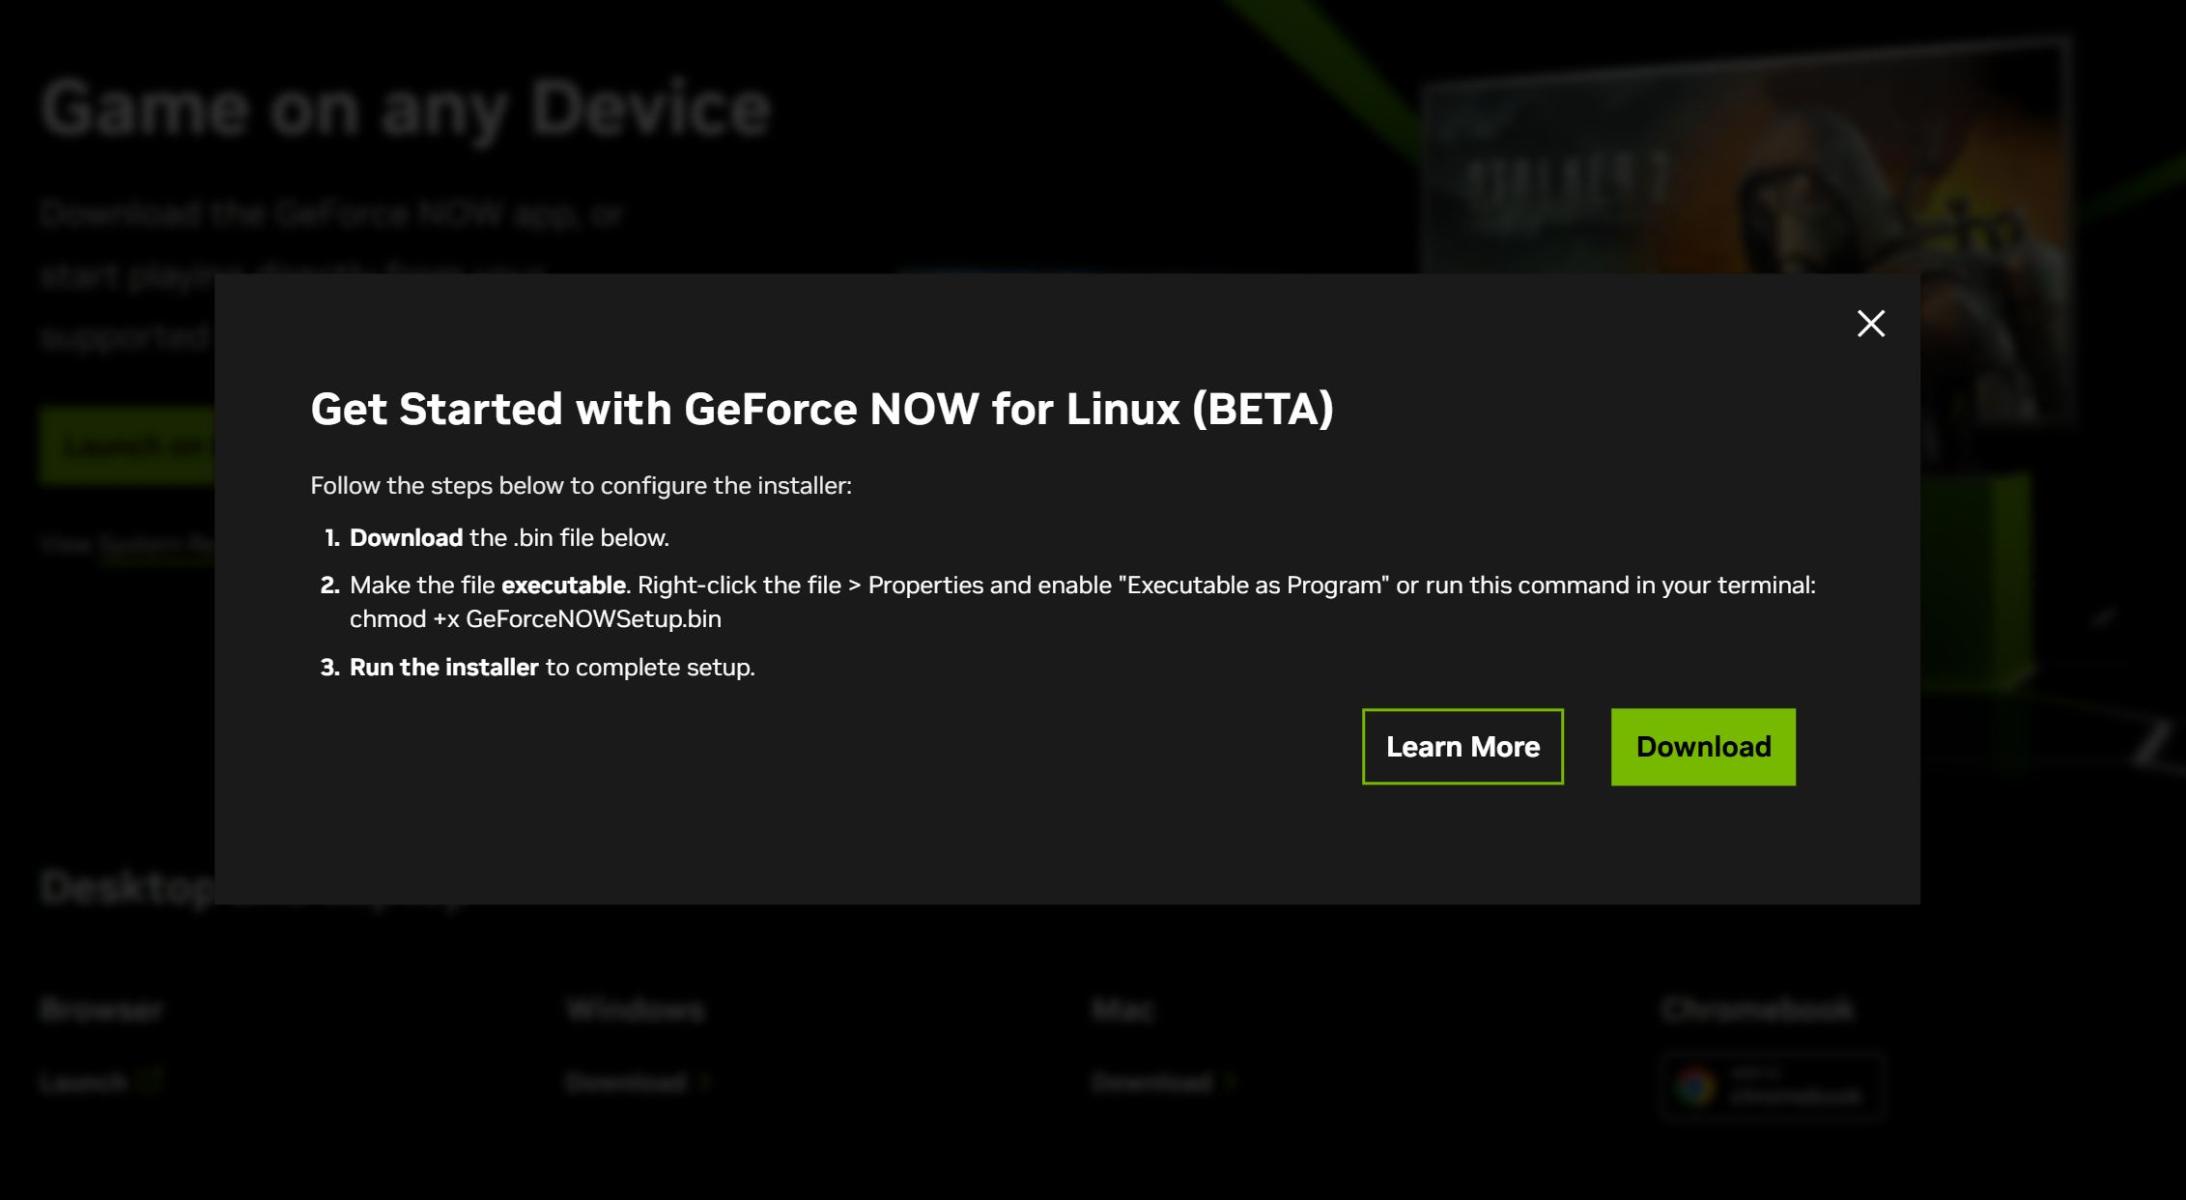Viewport: 2186px width, 1200px height.
Task: Click the Download link under Mac
Action: coord(1152,1082)
